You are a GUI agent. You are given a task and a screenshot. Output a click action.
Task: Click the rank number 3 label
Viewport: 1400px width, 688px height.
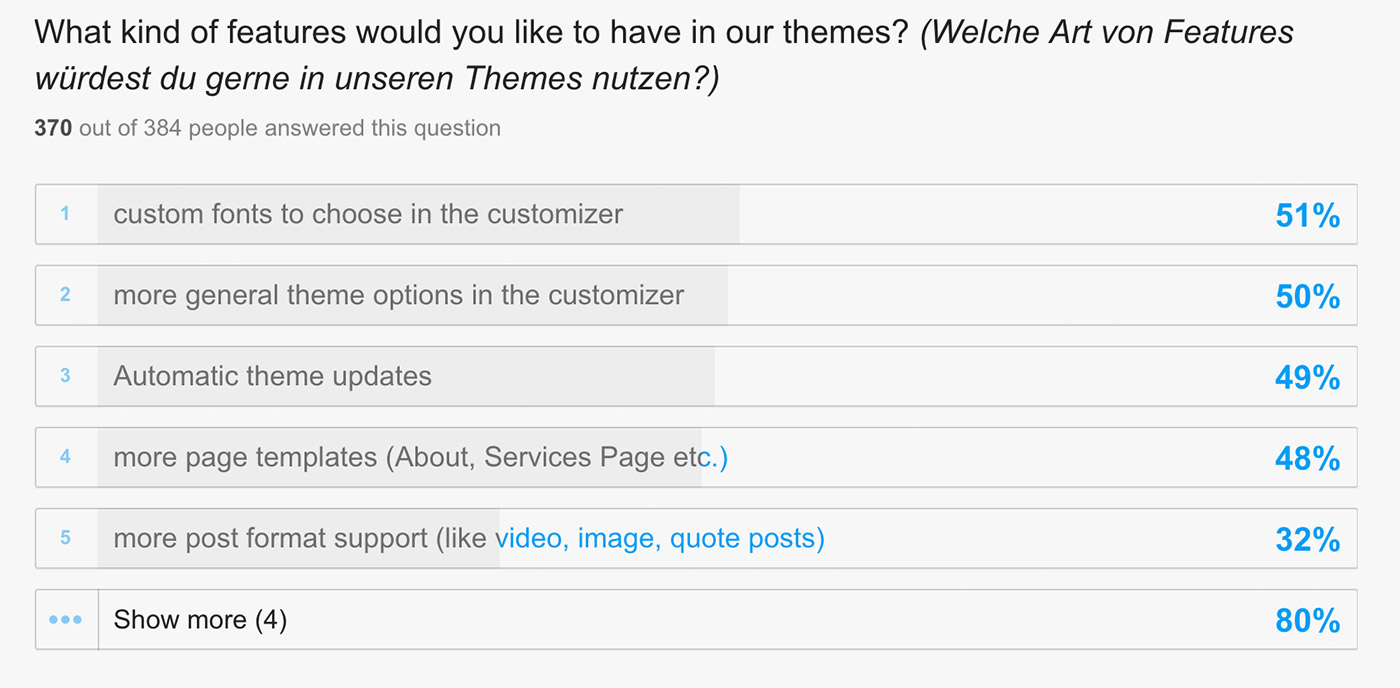click(65, 376)
